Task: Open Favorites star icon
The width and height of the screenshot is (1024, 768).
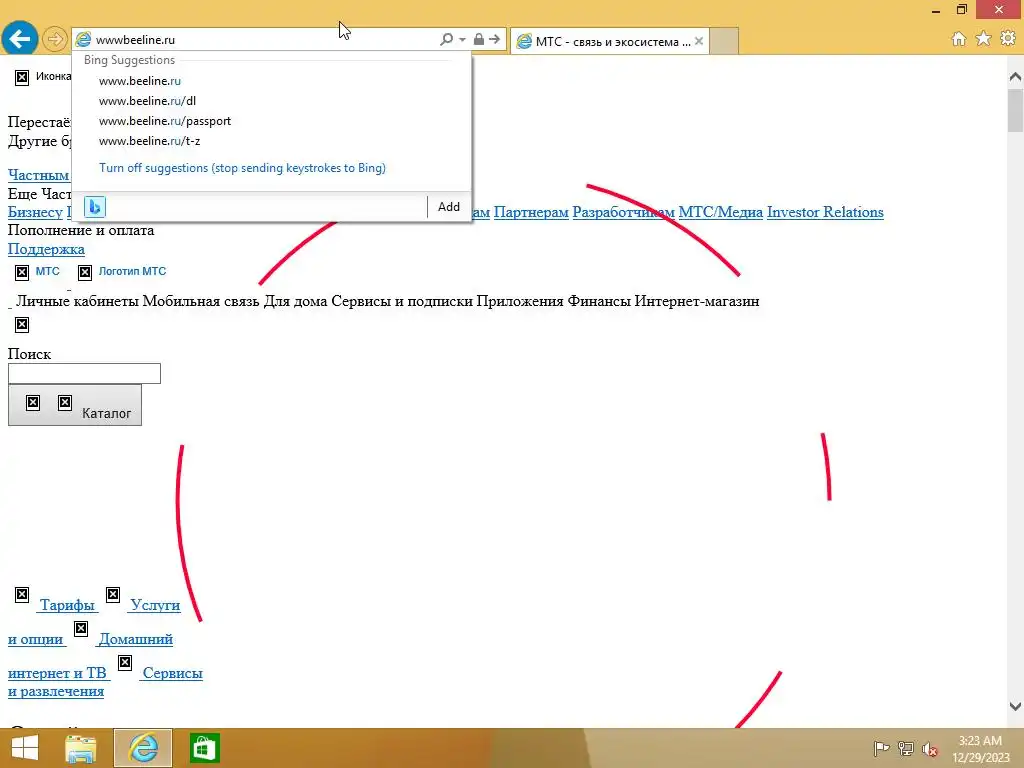Action: (983, 39)
